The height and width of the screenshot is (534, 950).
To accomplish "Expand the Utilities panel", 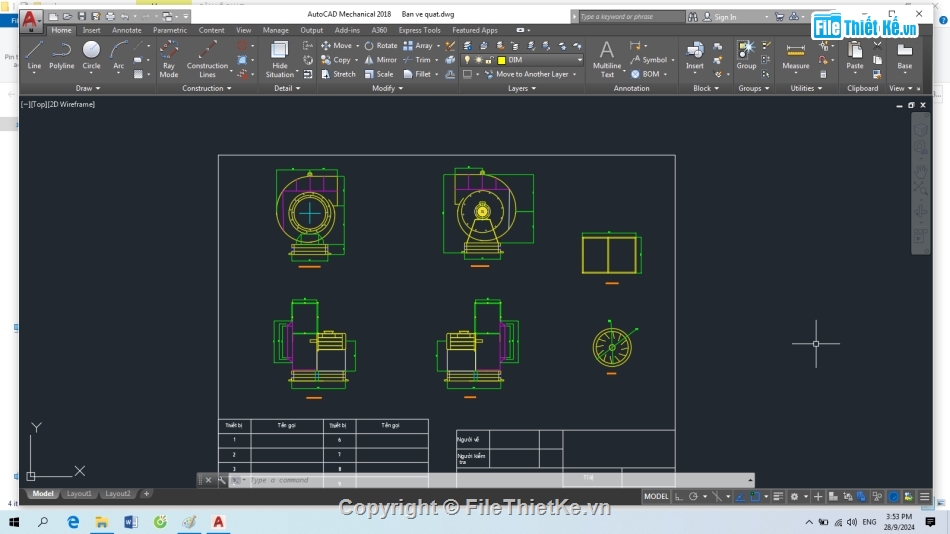I will [806, 88].
